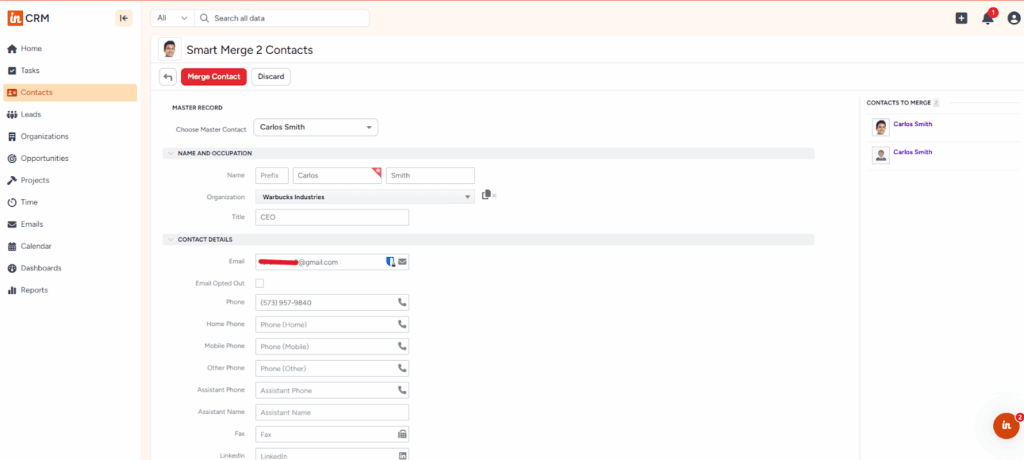This screenshot has width=1024, height=460.
Task: Click the phone icon beside Phone field
Action: coord(402,302)
